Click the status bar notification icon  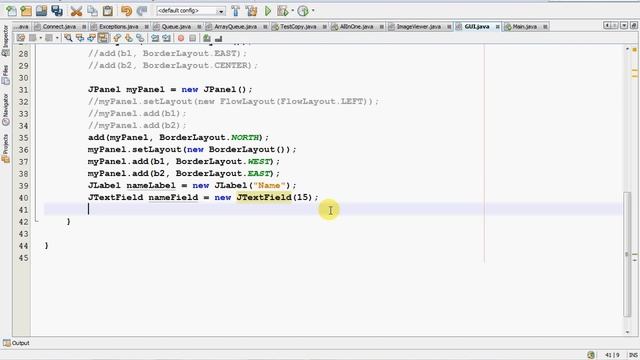(591, 355)
